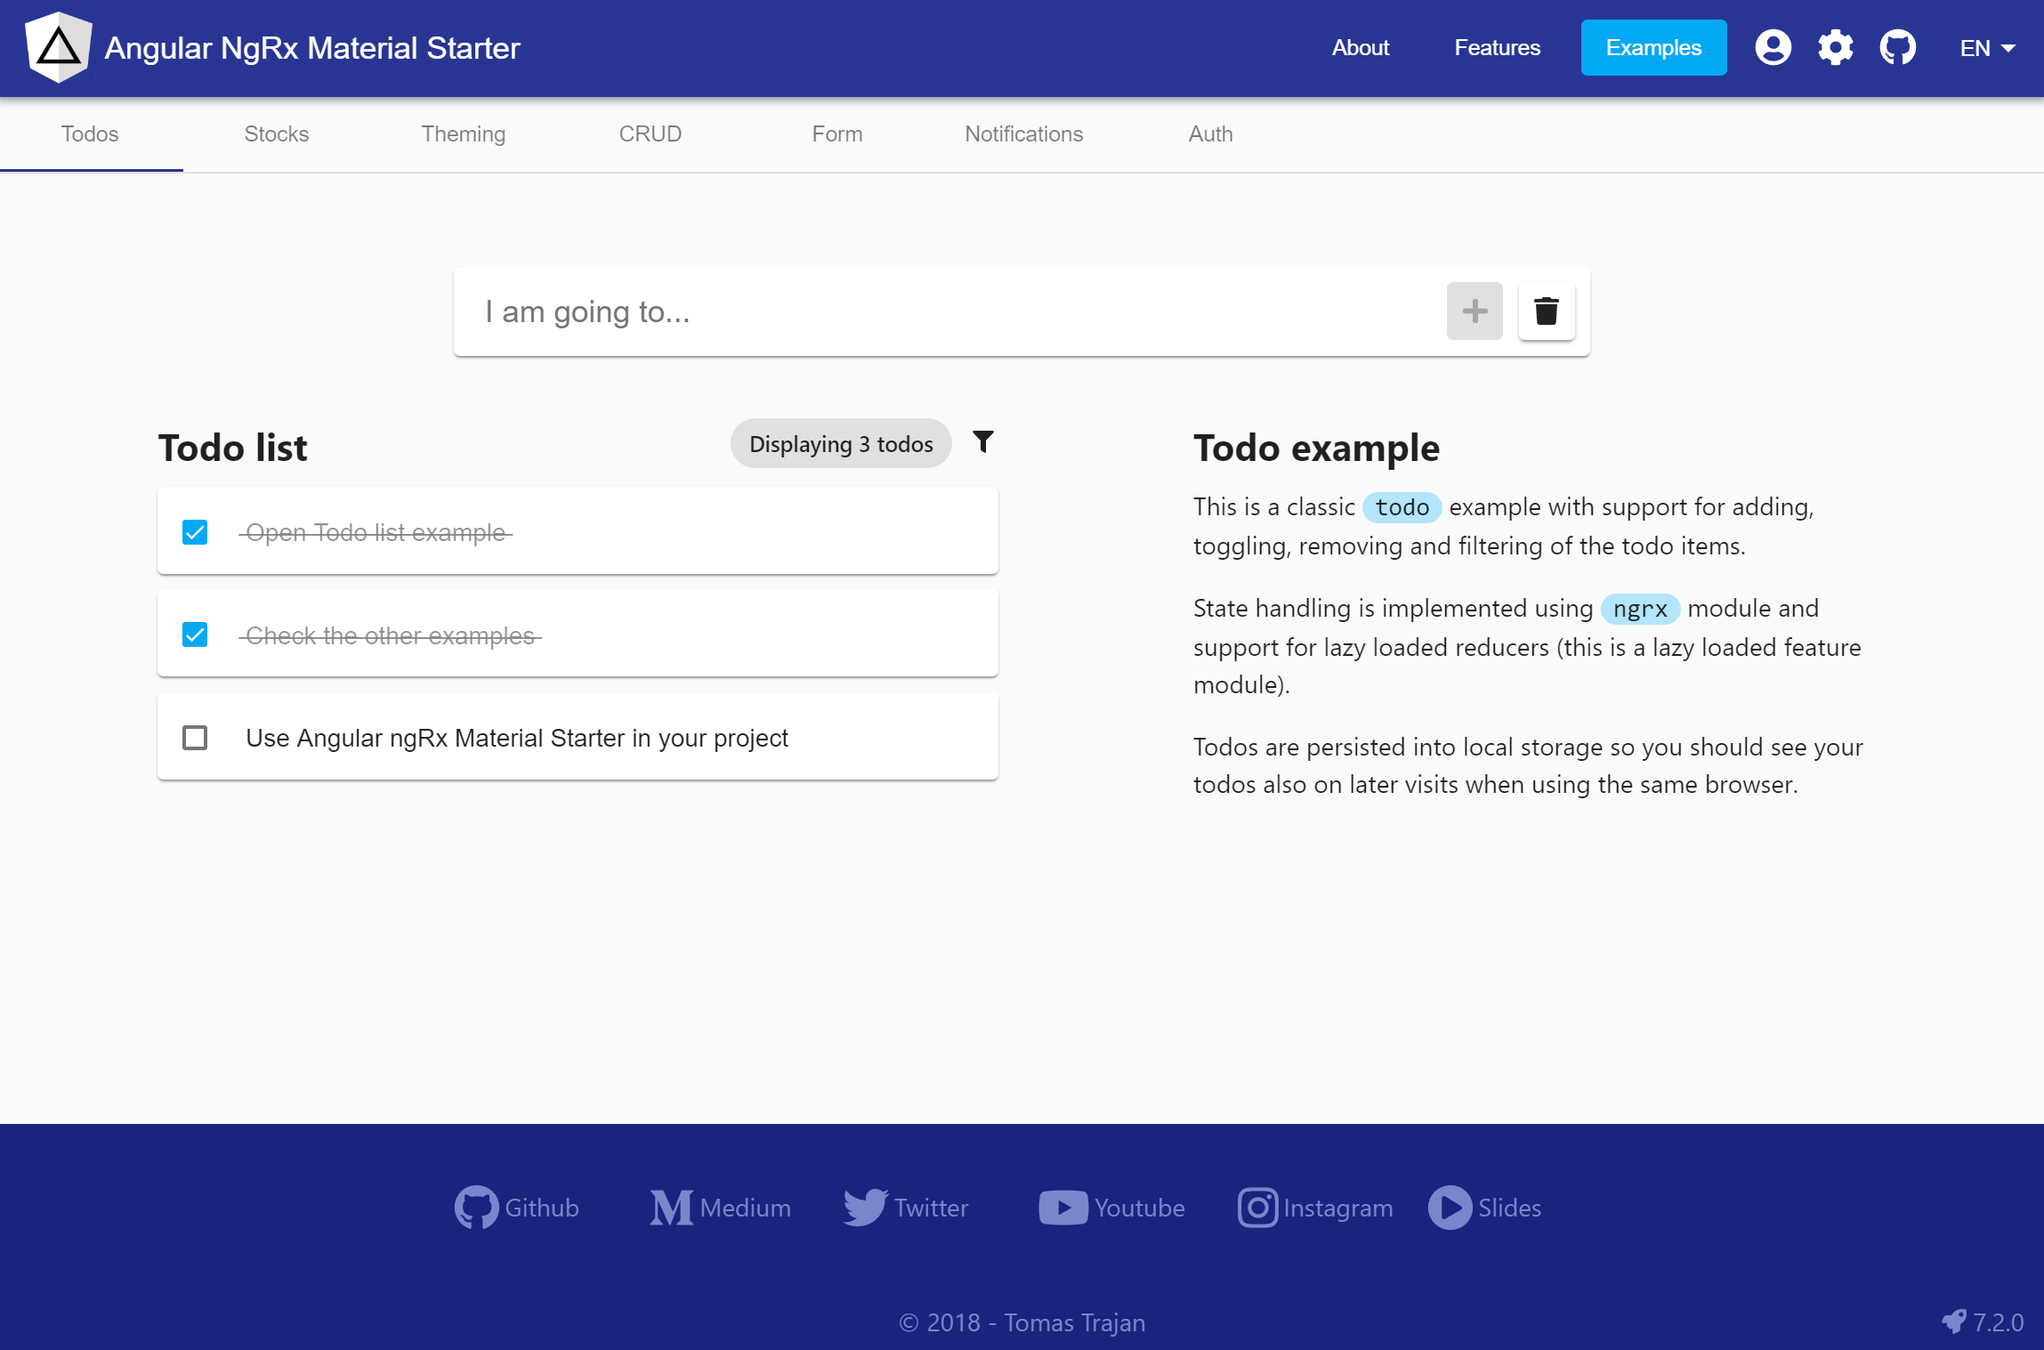2044x1350 pixels.
Task: Expand the EN language dropdown
Action: coord(1986,48)
